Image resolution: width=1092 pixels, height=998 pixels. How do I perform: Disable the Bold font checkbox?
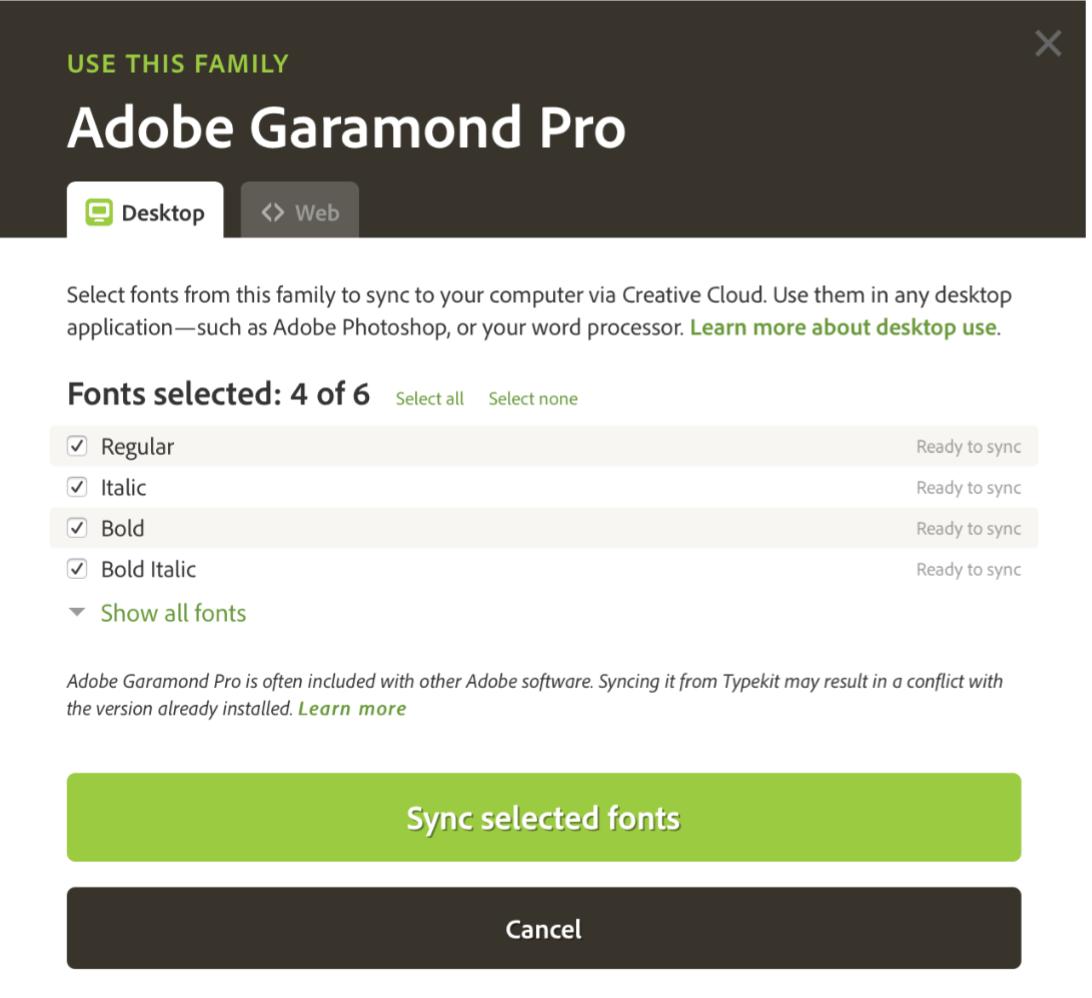[77, 528]
